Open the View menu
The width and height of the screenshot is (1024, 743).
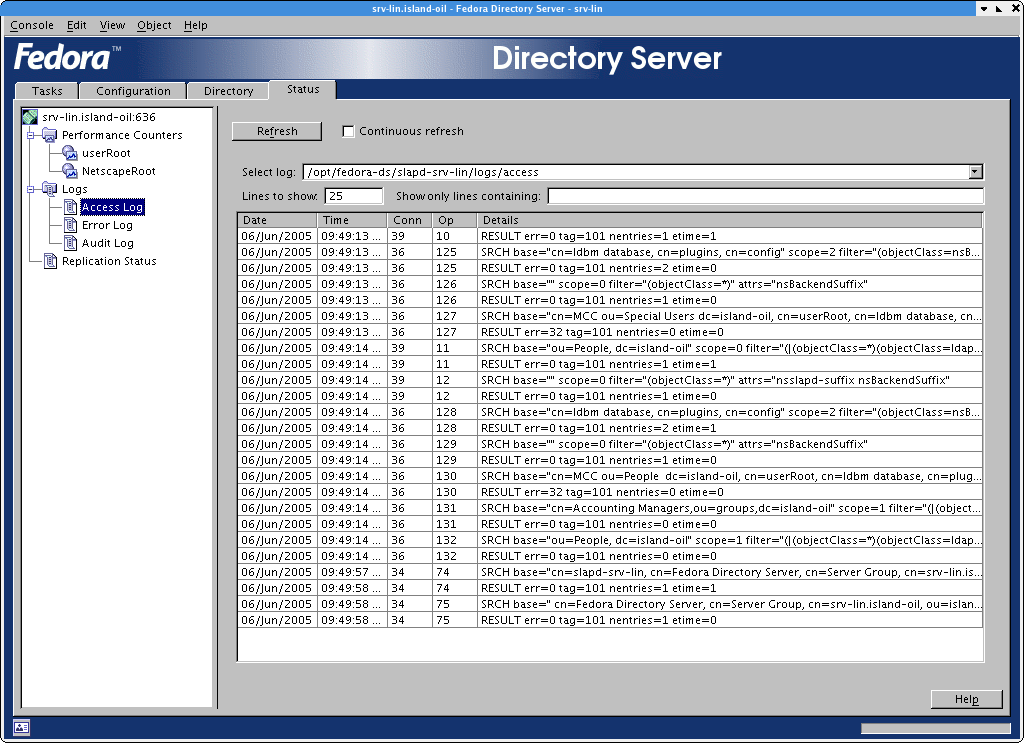click(112, 25)
